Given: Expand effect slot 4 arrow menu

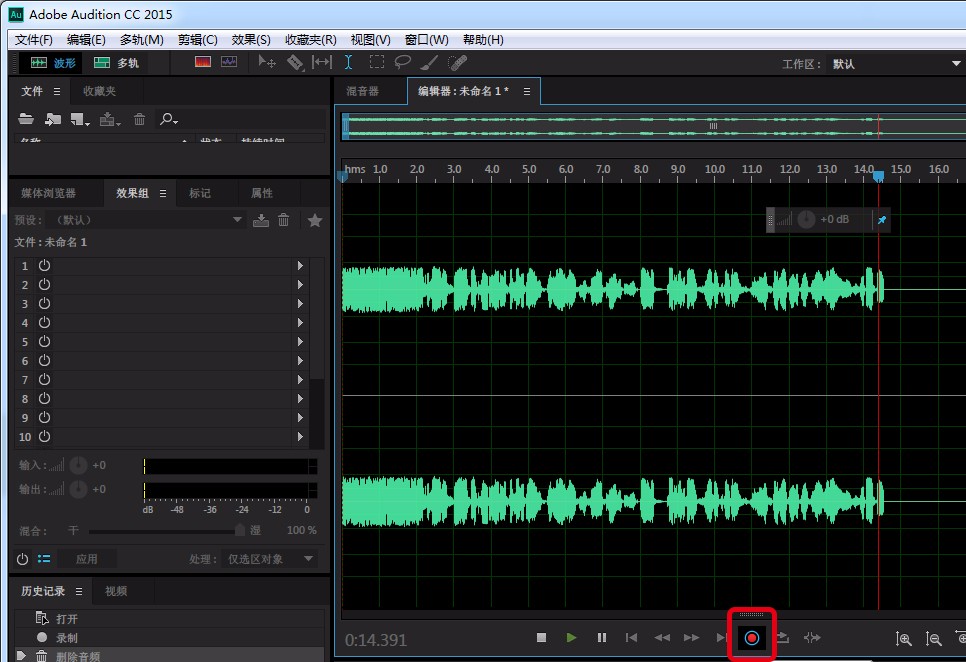Looking at the screenshot, I should tap(301, 323).
